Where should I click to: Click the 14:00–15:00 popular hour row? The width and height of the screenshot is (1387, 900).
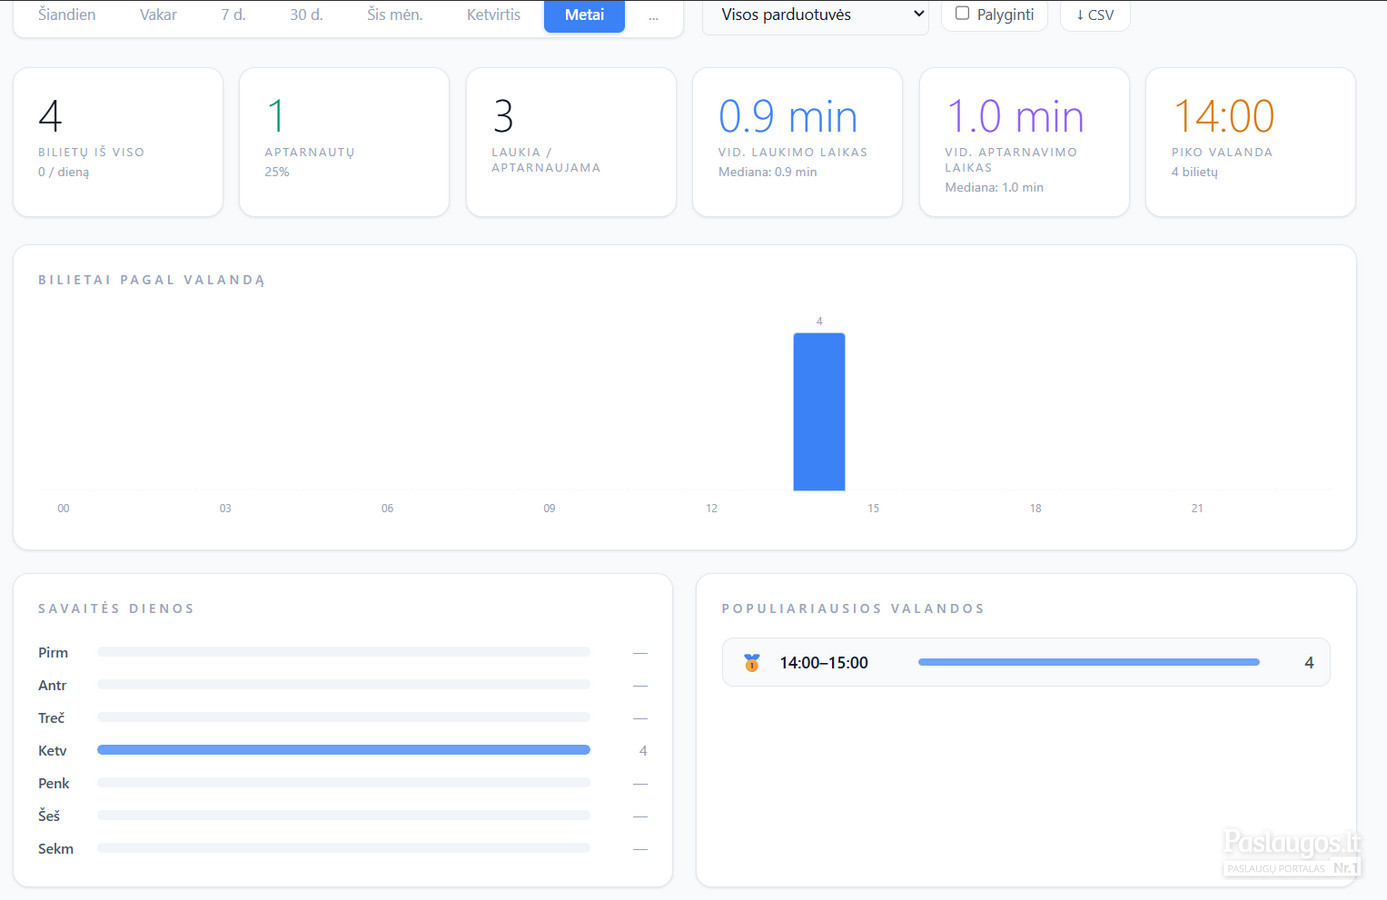coord(1026,662)
